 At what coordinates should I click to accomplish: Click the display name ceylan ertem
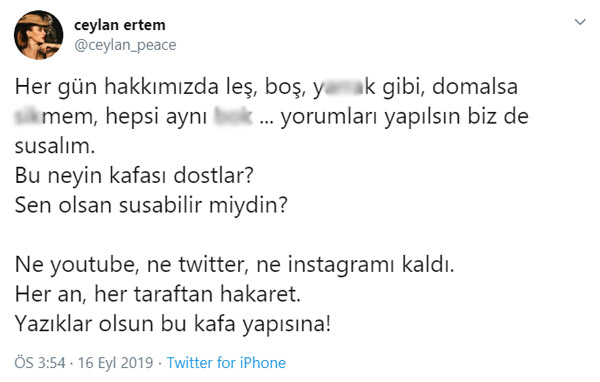(120, 25)
